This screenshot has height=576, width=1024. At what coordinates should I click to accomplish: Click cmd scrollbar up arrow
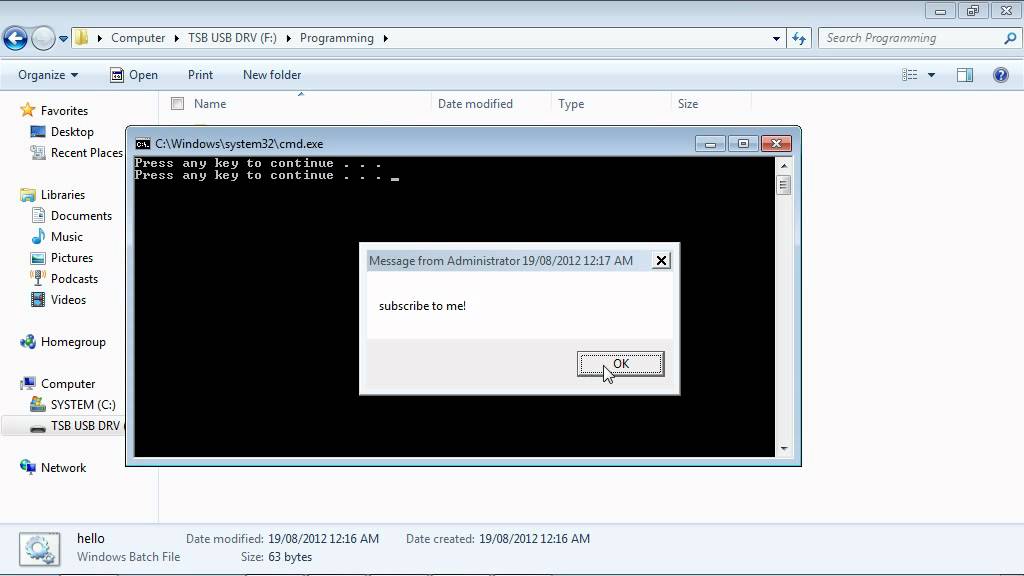tap(784, 165)
